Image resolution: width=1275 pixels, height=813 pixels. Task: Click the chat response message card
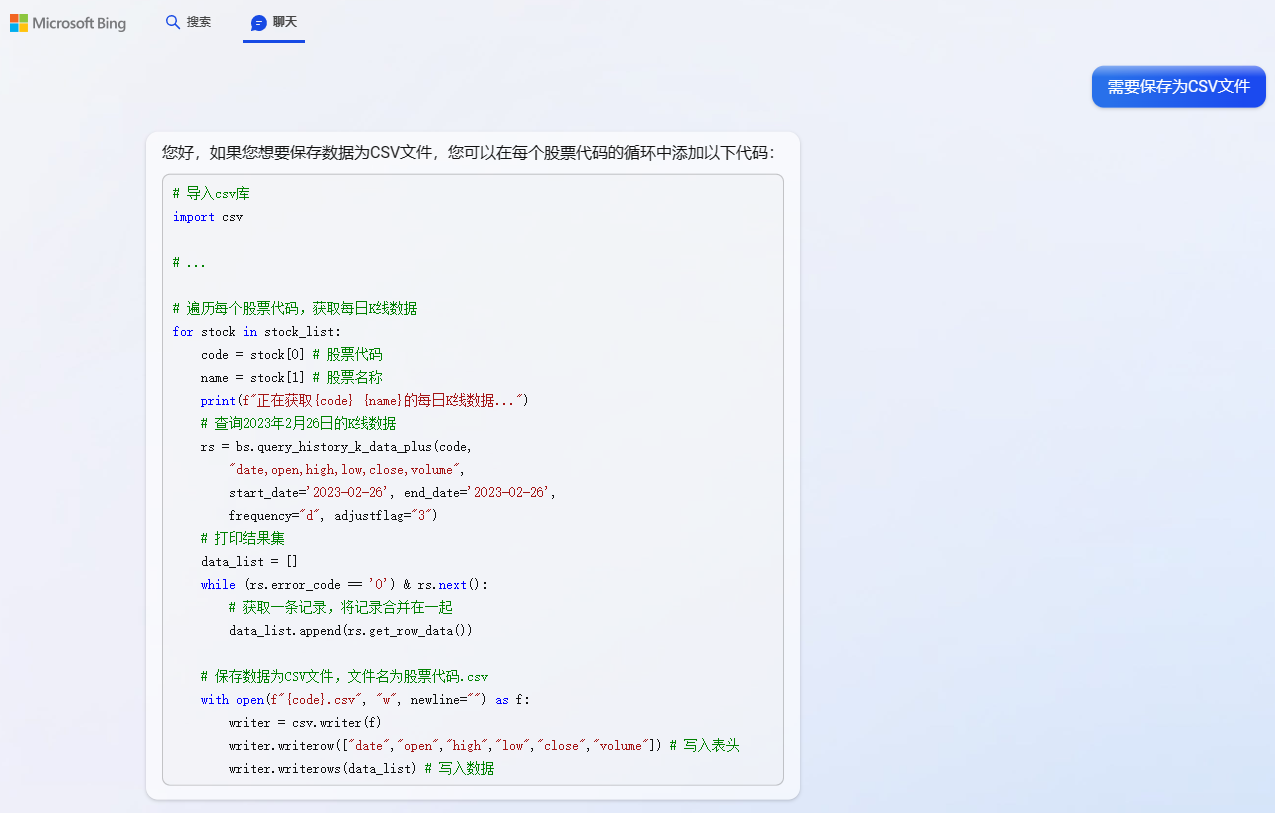pos(473,465)
